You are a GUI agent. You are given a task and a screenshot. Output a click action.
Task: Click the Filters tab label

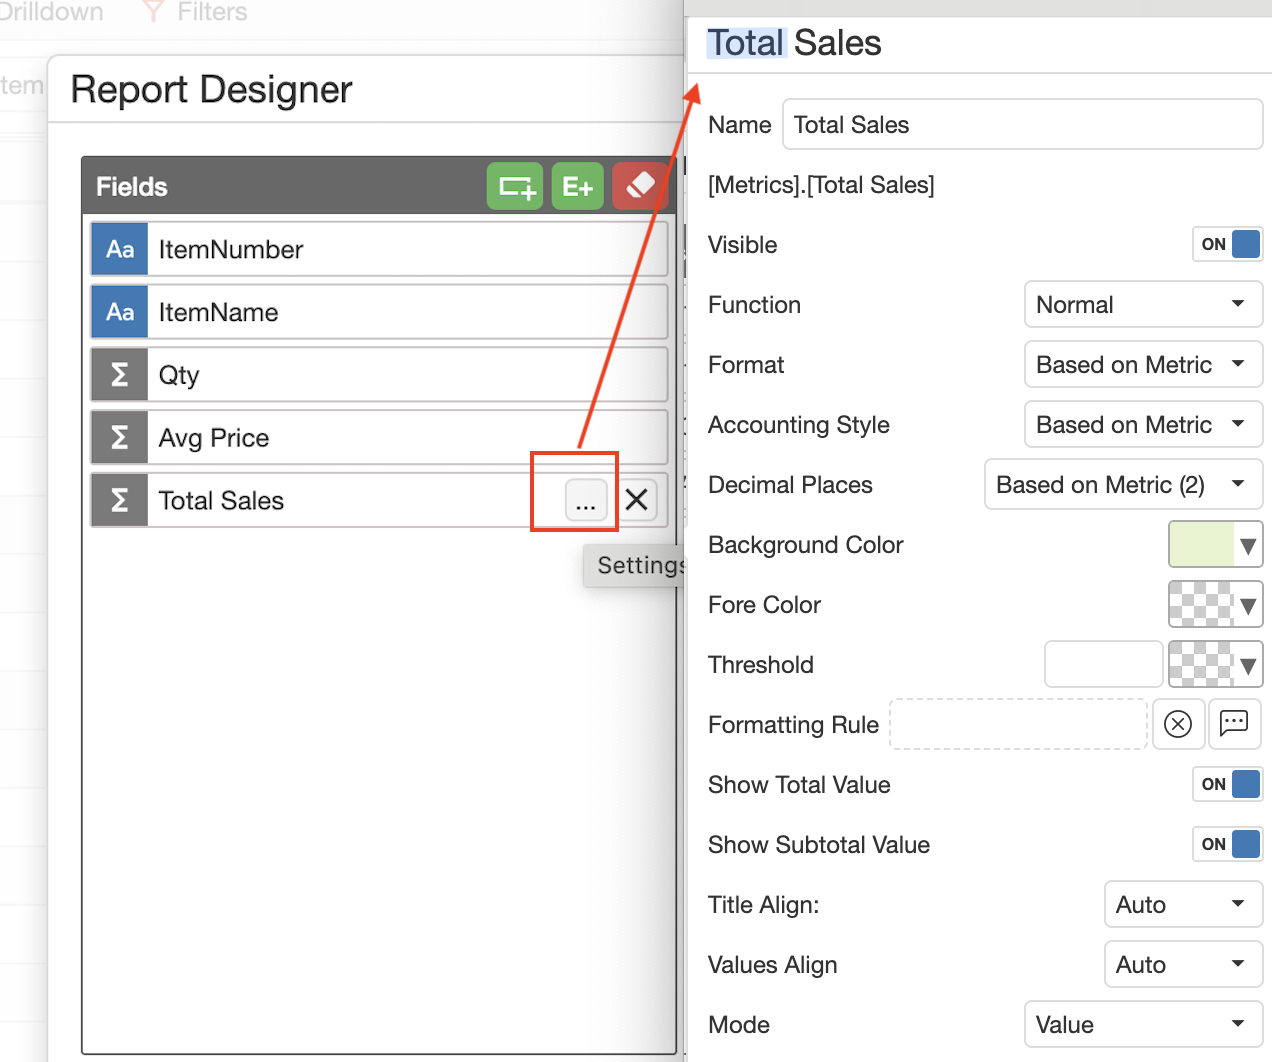click(212, 12)
